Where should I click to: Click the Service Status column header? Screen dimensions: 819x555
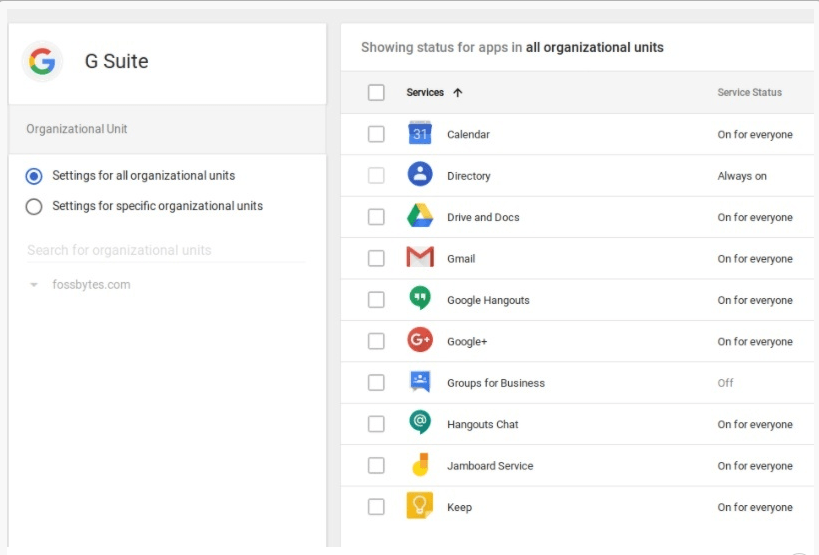point(750,92)
